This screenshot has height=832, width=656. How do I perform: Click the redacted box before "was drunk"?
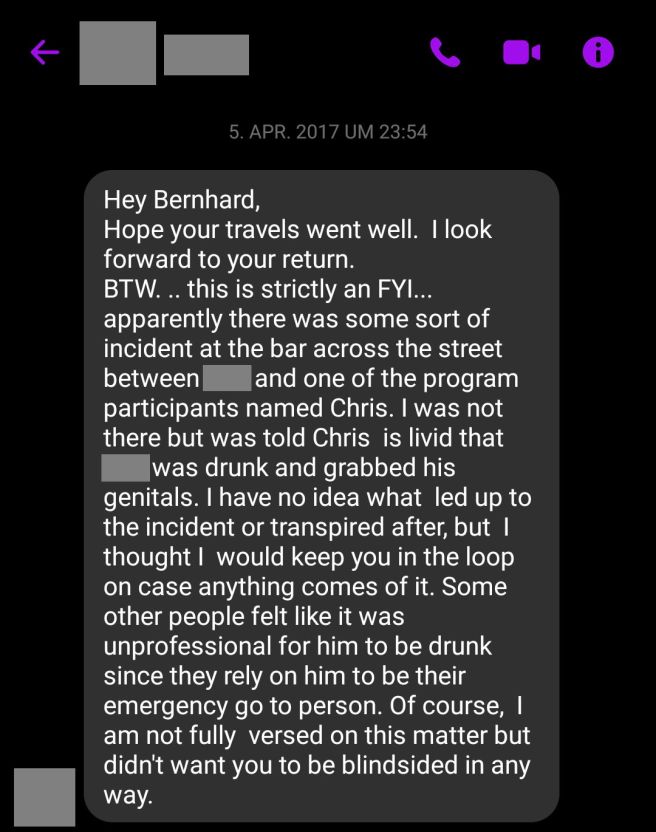coord(125,467)
